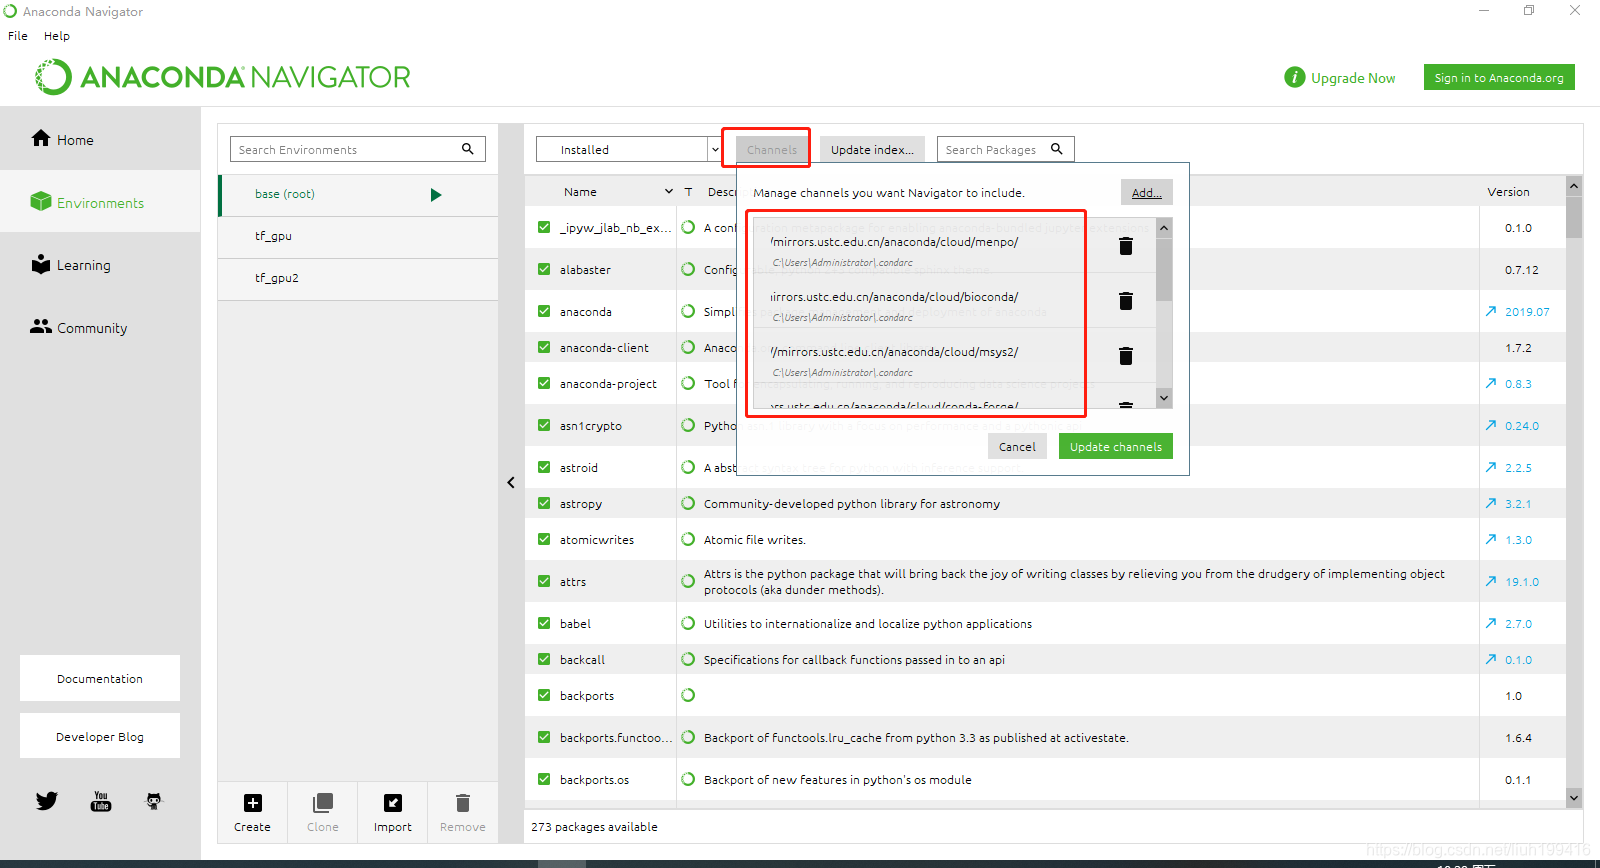Click the status circle for backcall row

click(x=688, y=659)
